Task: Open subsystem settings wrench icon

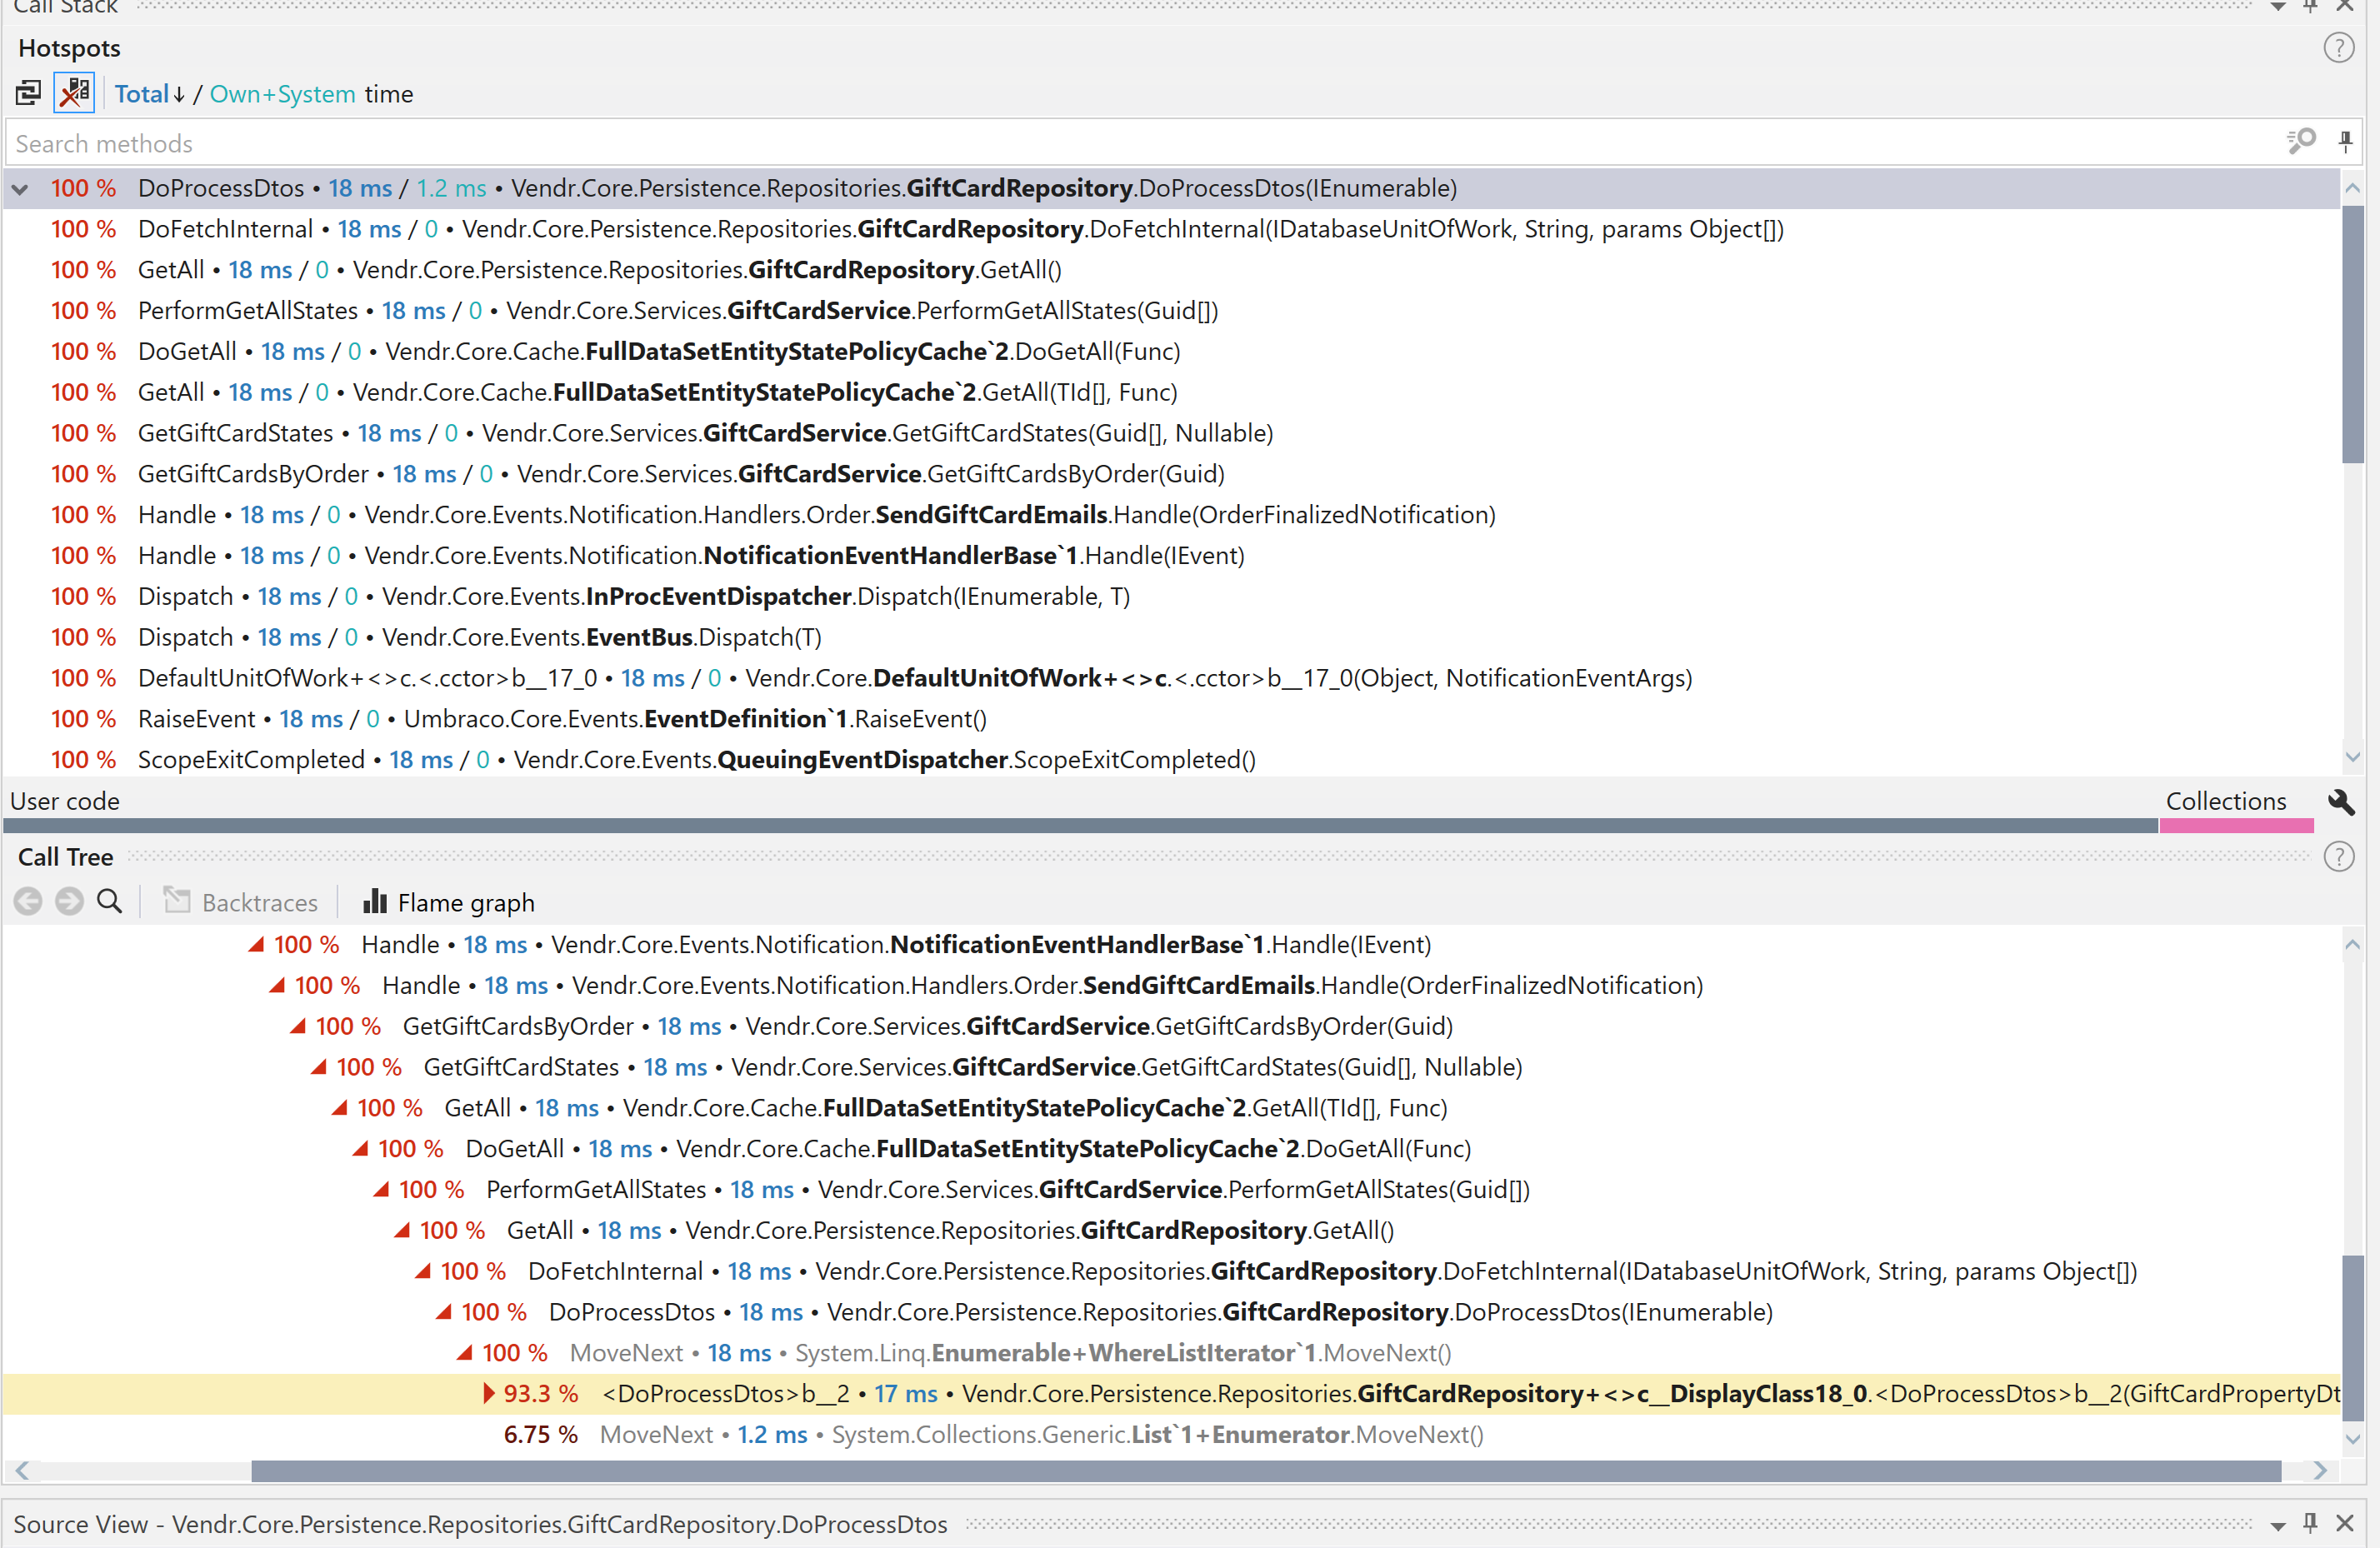Action: (2341, 801)
